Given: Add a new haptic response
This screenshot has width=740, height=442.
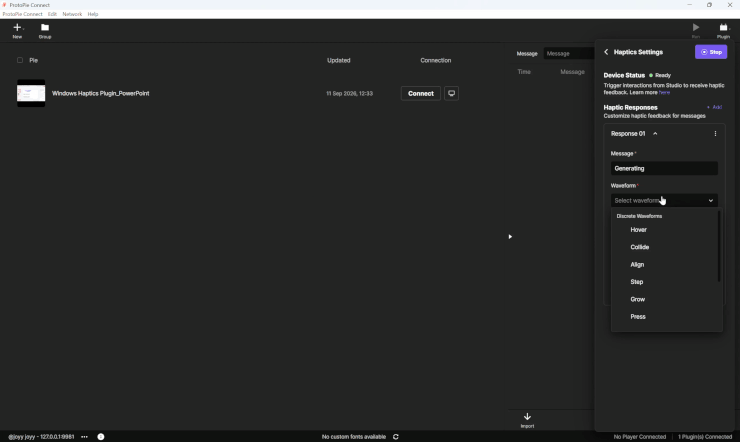Looking at the screenshot, I should click(x=715, y=107).
